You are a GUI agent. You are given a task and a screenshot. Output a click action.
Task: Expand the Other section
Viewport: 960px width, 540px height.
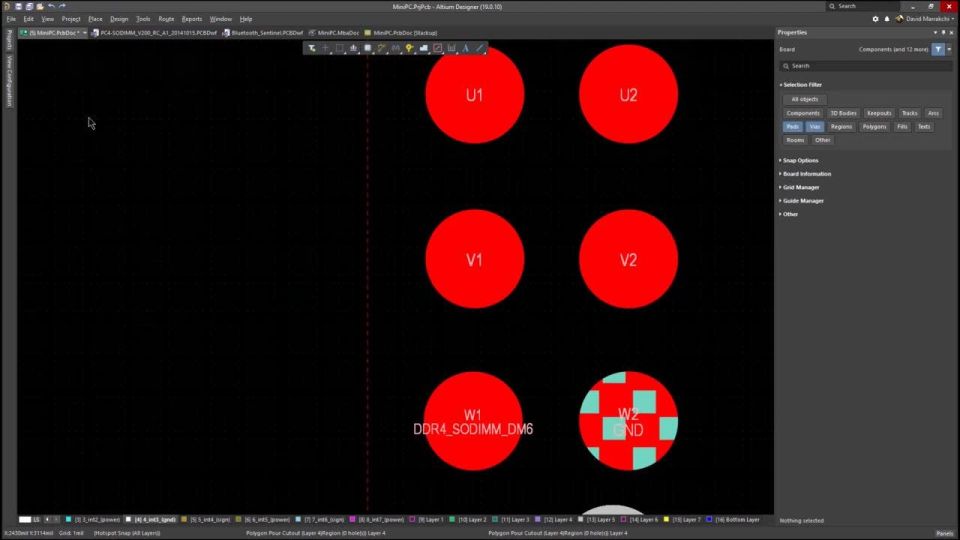(x=789, y=214)
